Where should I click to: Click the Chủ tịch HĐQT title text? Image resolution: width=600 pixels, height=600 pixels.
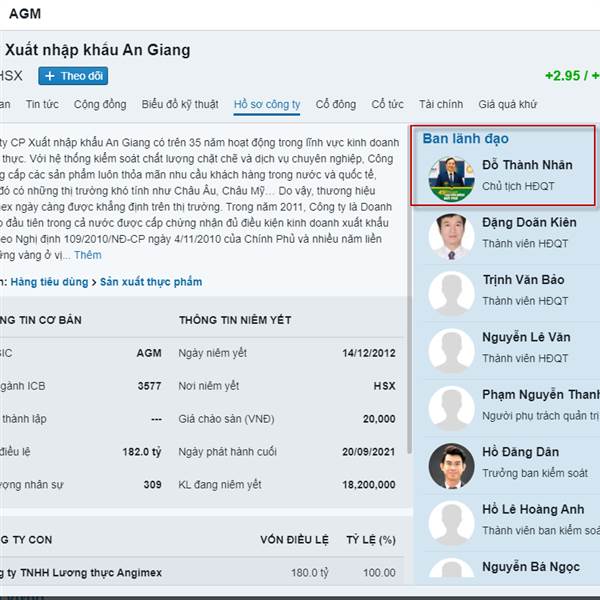[x=518, y=186]
